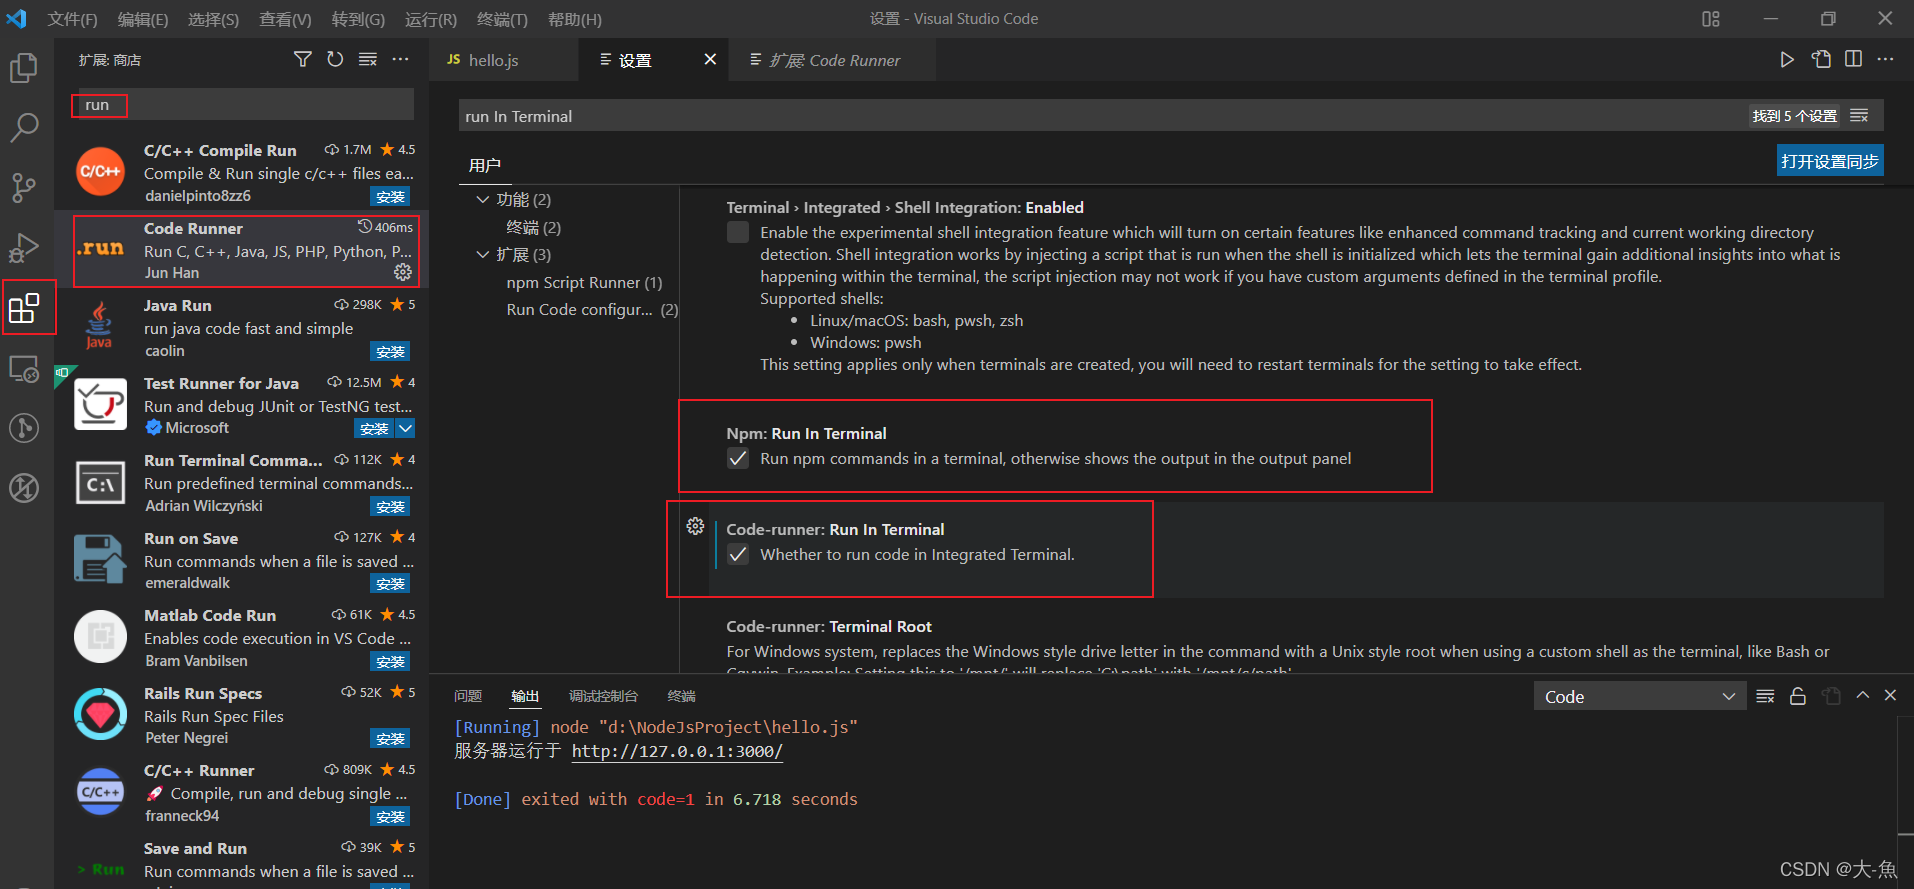Open Code Runner extension manage gear

(403, 272)
